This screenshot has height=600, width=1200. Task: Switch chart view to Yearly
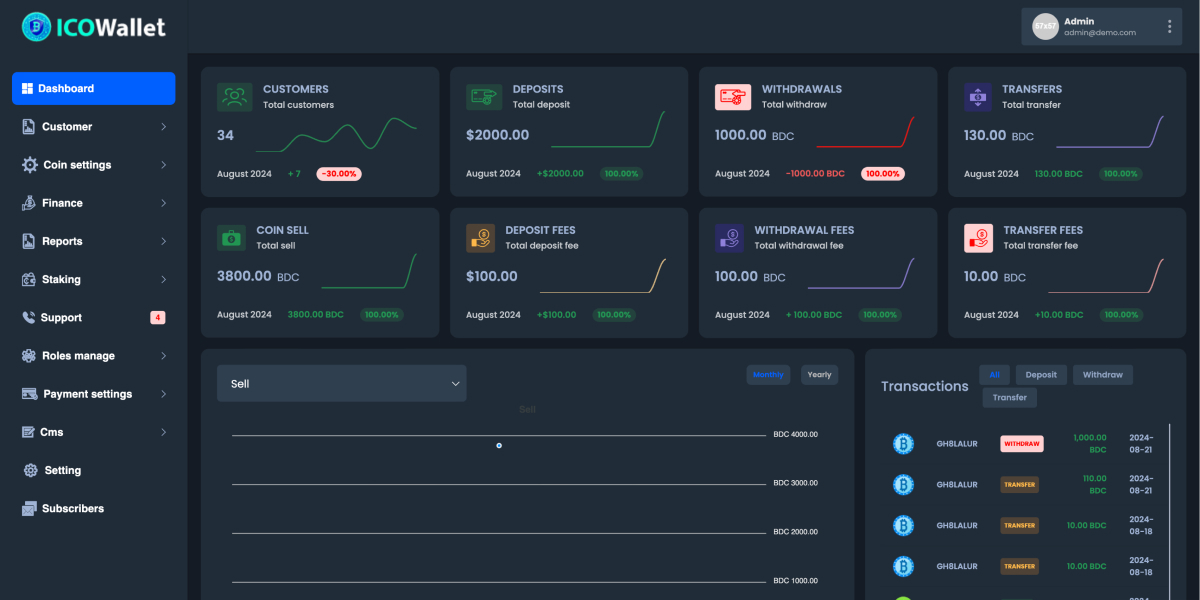pos(819,374)
